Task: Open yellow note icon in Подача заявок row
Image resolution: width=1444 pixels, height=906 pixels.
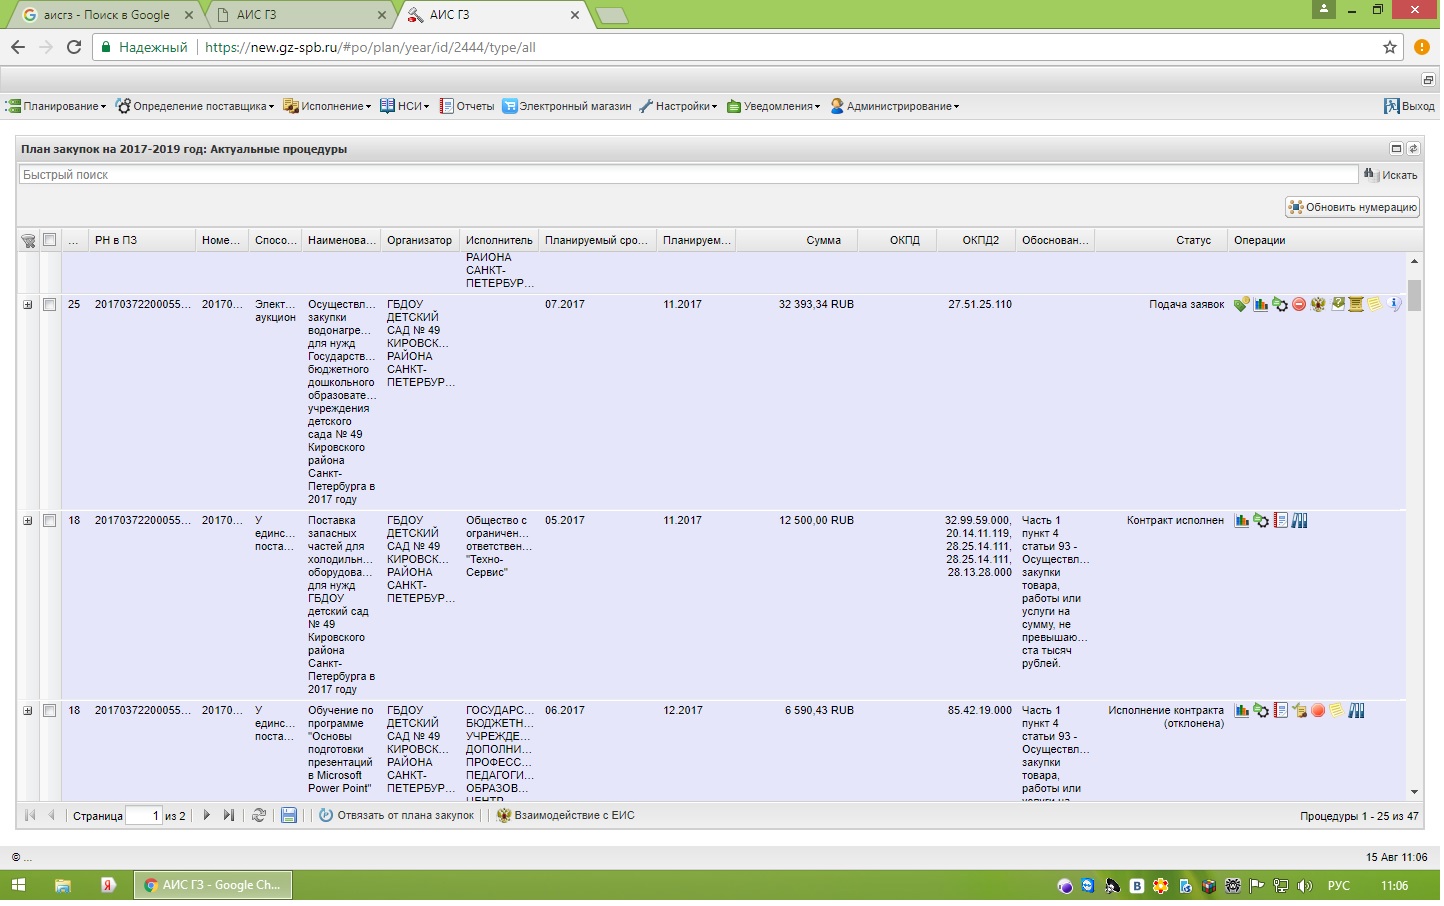Action: [1375, 304]
